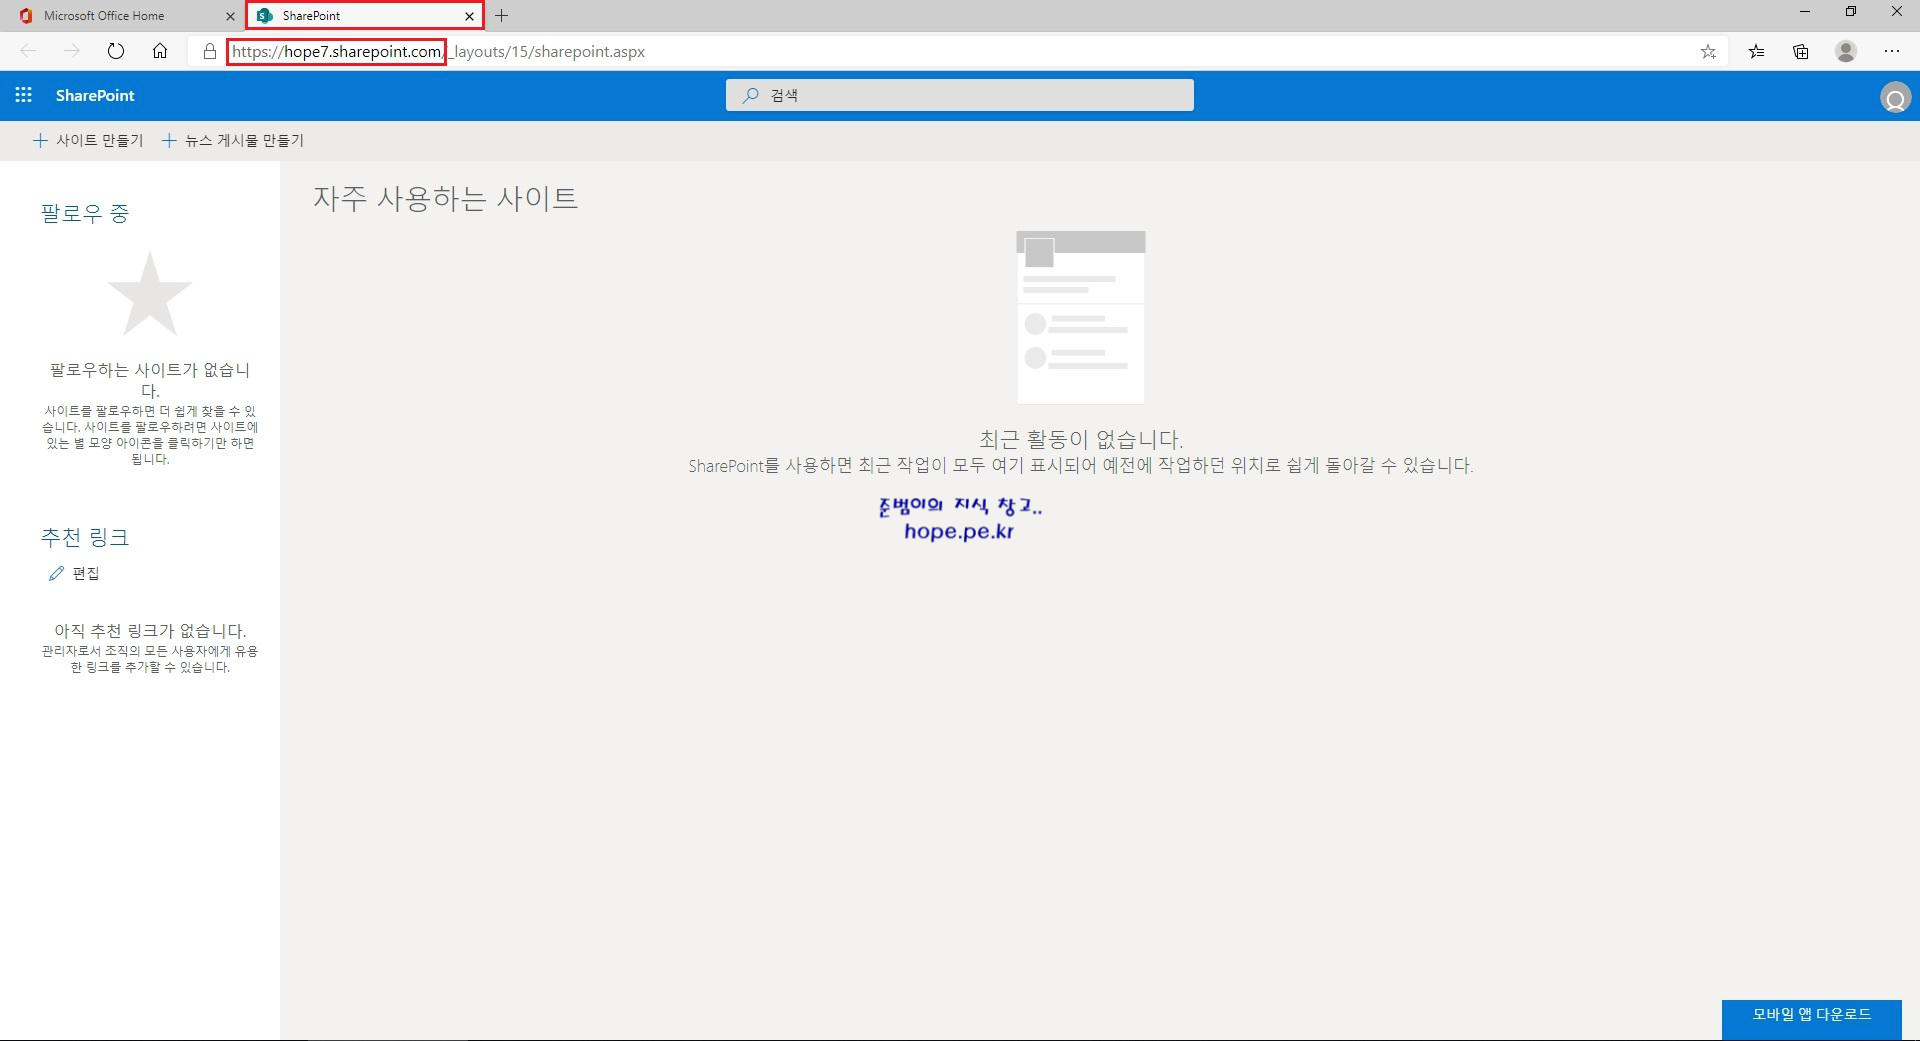Click plus icon beside 뉴스 게시물 만들기
Viewport: 1920px width, 1041px height.
click(x=169, y=141)
